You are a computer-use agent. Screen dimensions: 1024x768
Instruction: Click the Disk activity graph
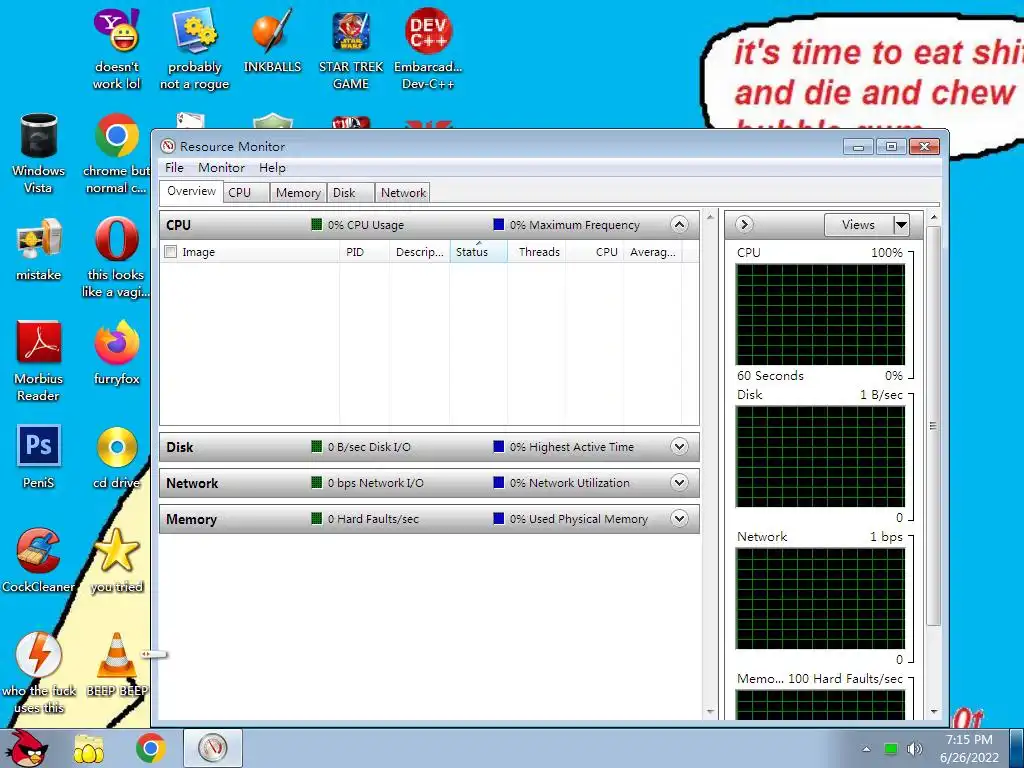click(820, 456)
